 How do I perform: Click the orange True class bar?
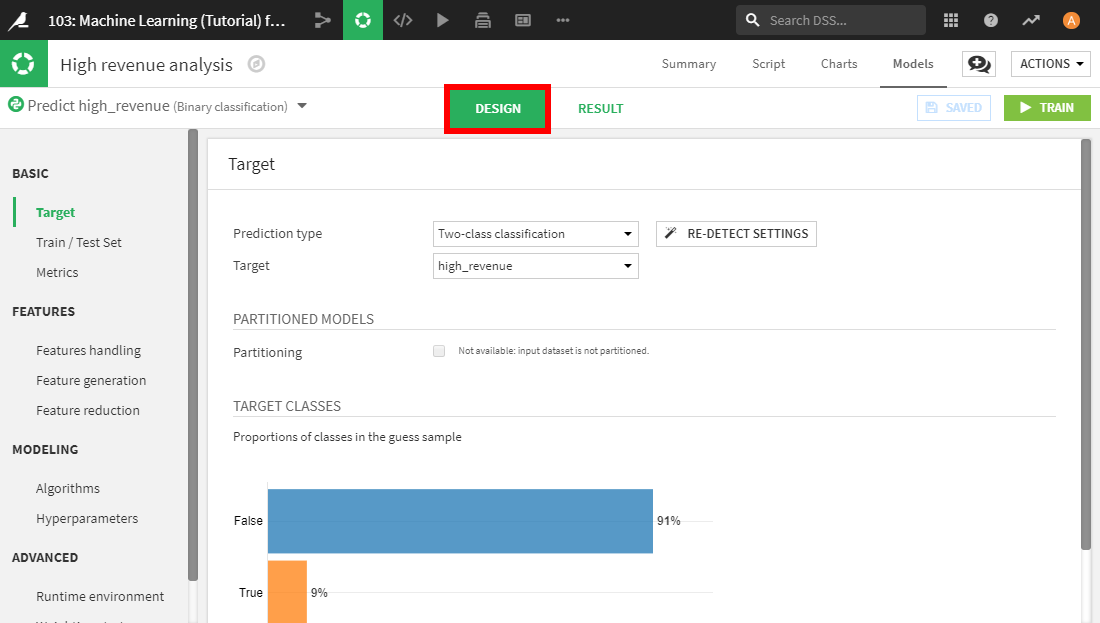point(287,591)
